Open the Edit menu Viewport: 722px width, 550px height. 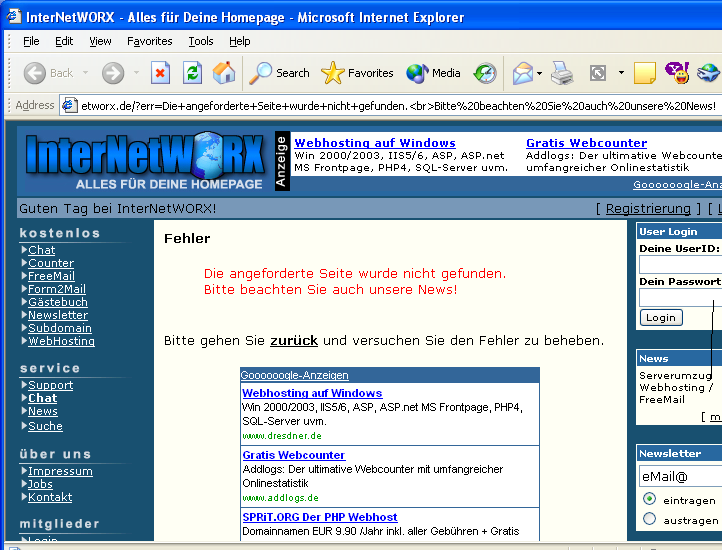point(64,41)
